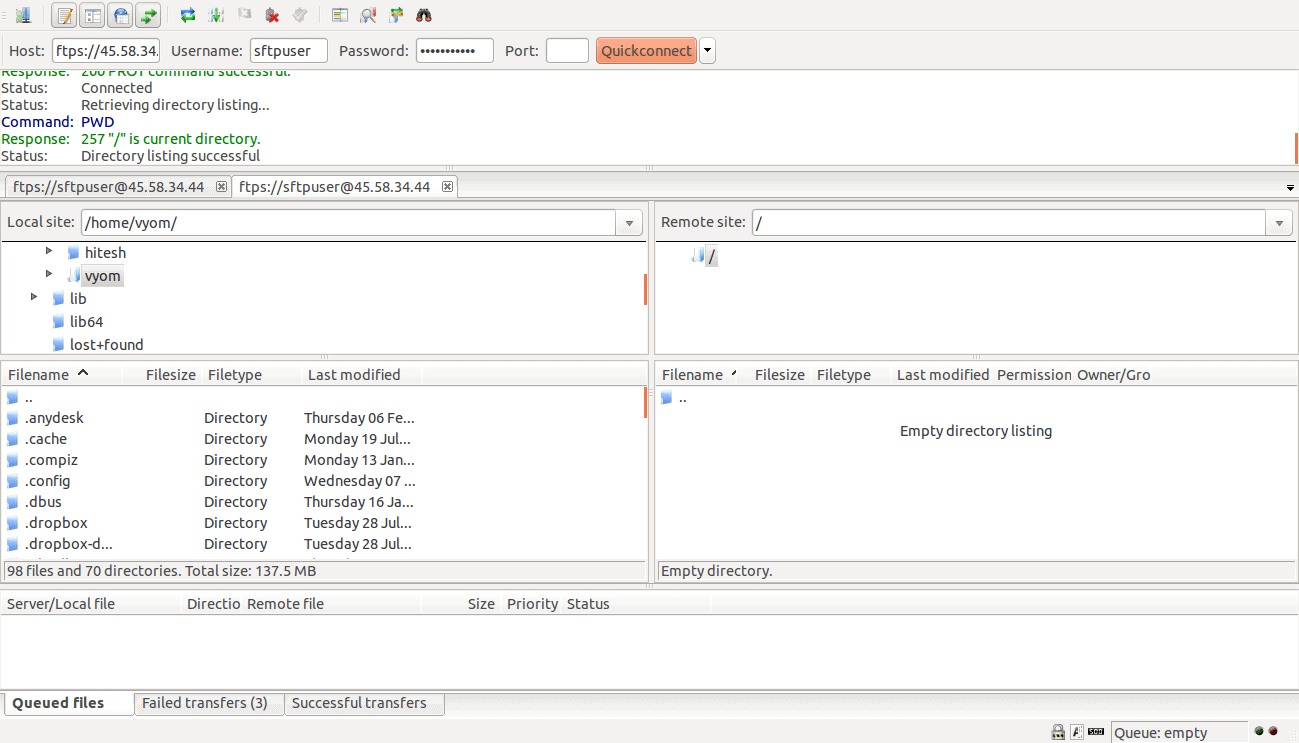Focus the Password field
Viewport: 1299px width, 743px height.
455,51
